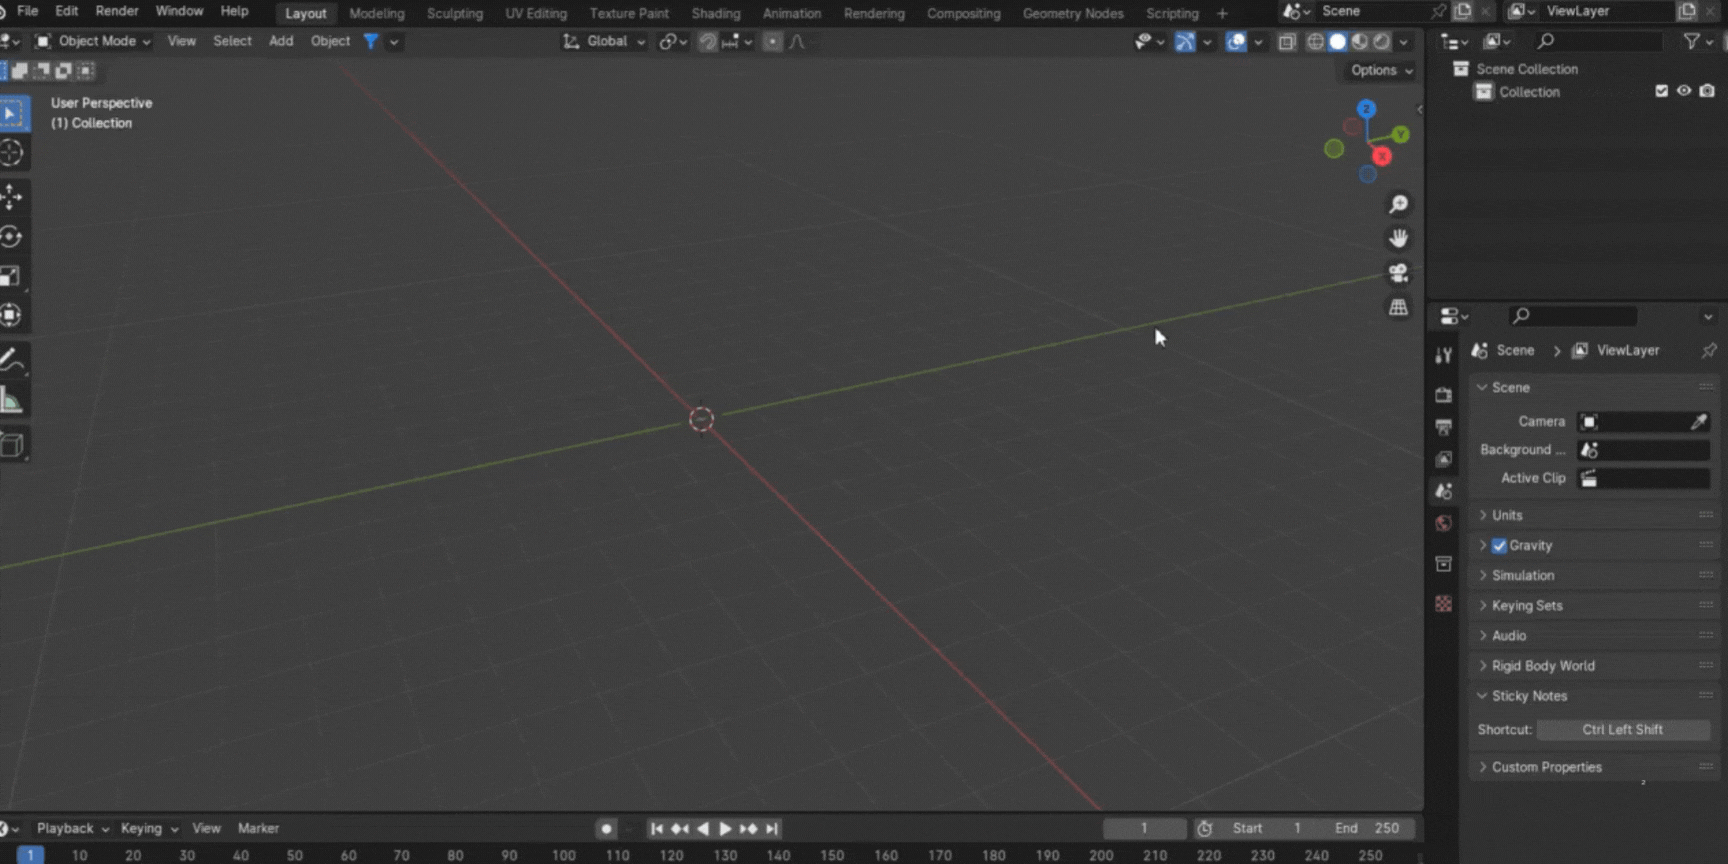The height and width of the screenshot is (864, 1728).
Task: Expand the Rigid Body World panel
Action: click(1542, 666)
